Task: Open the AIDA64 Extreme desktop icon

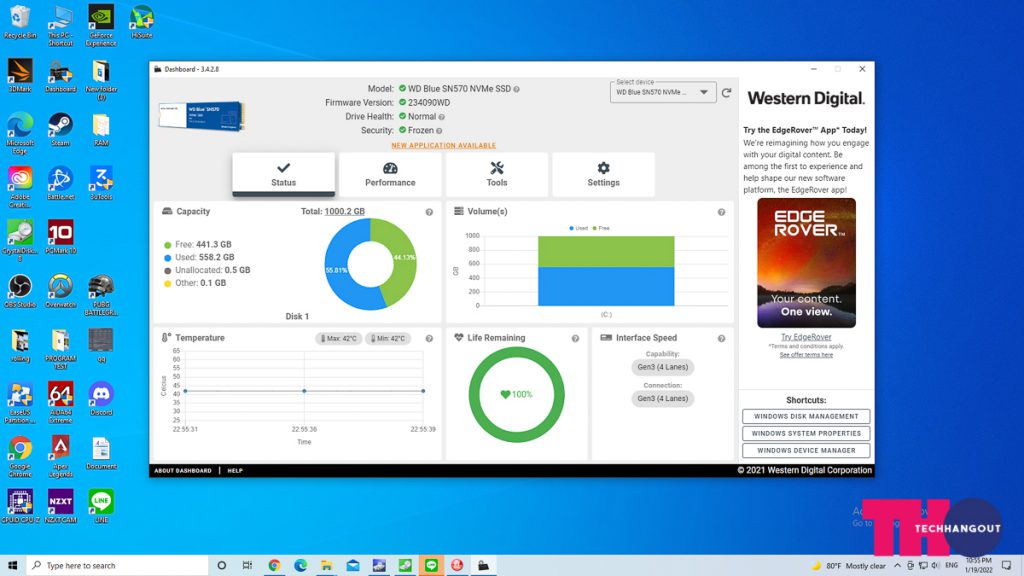Action: click(61, 402)
